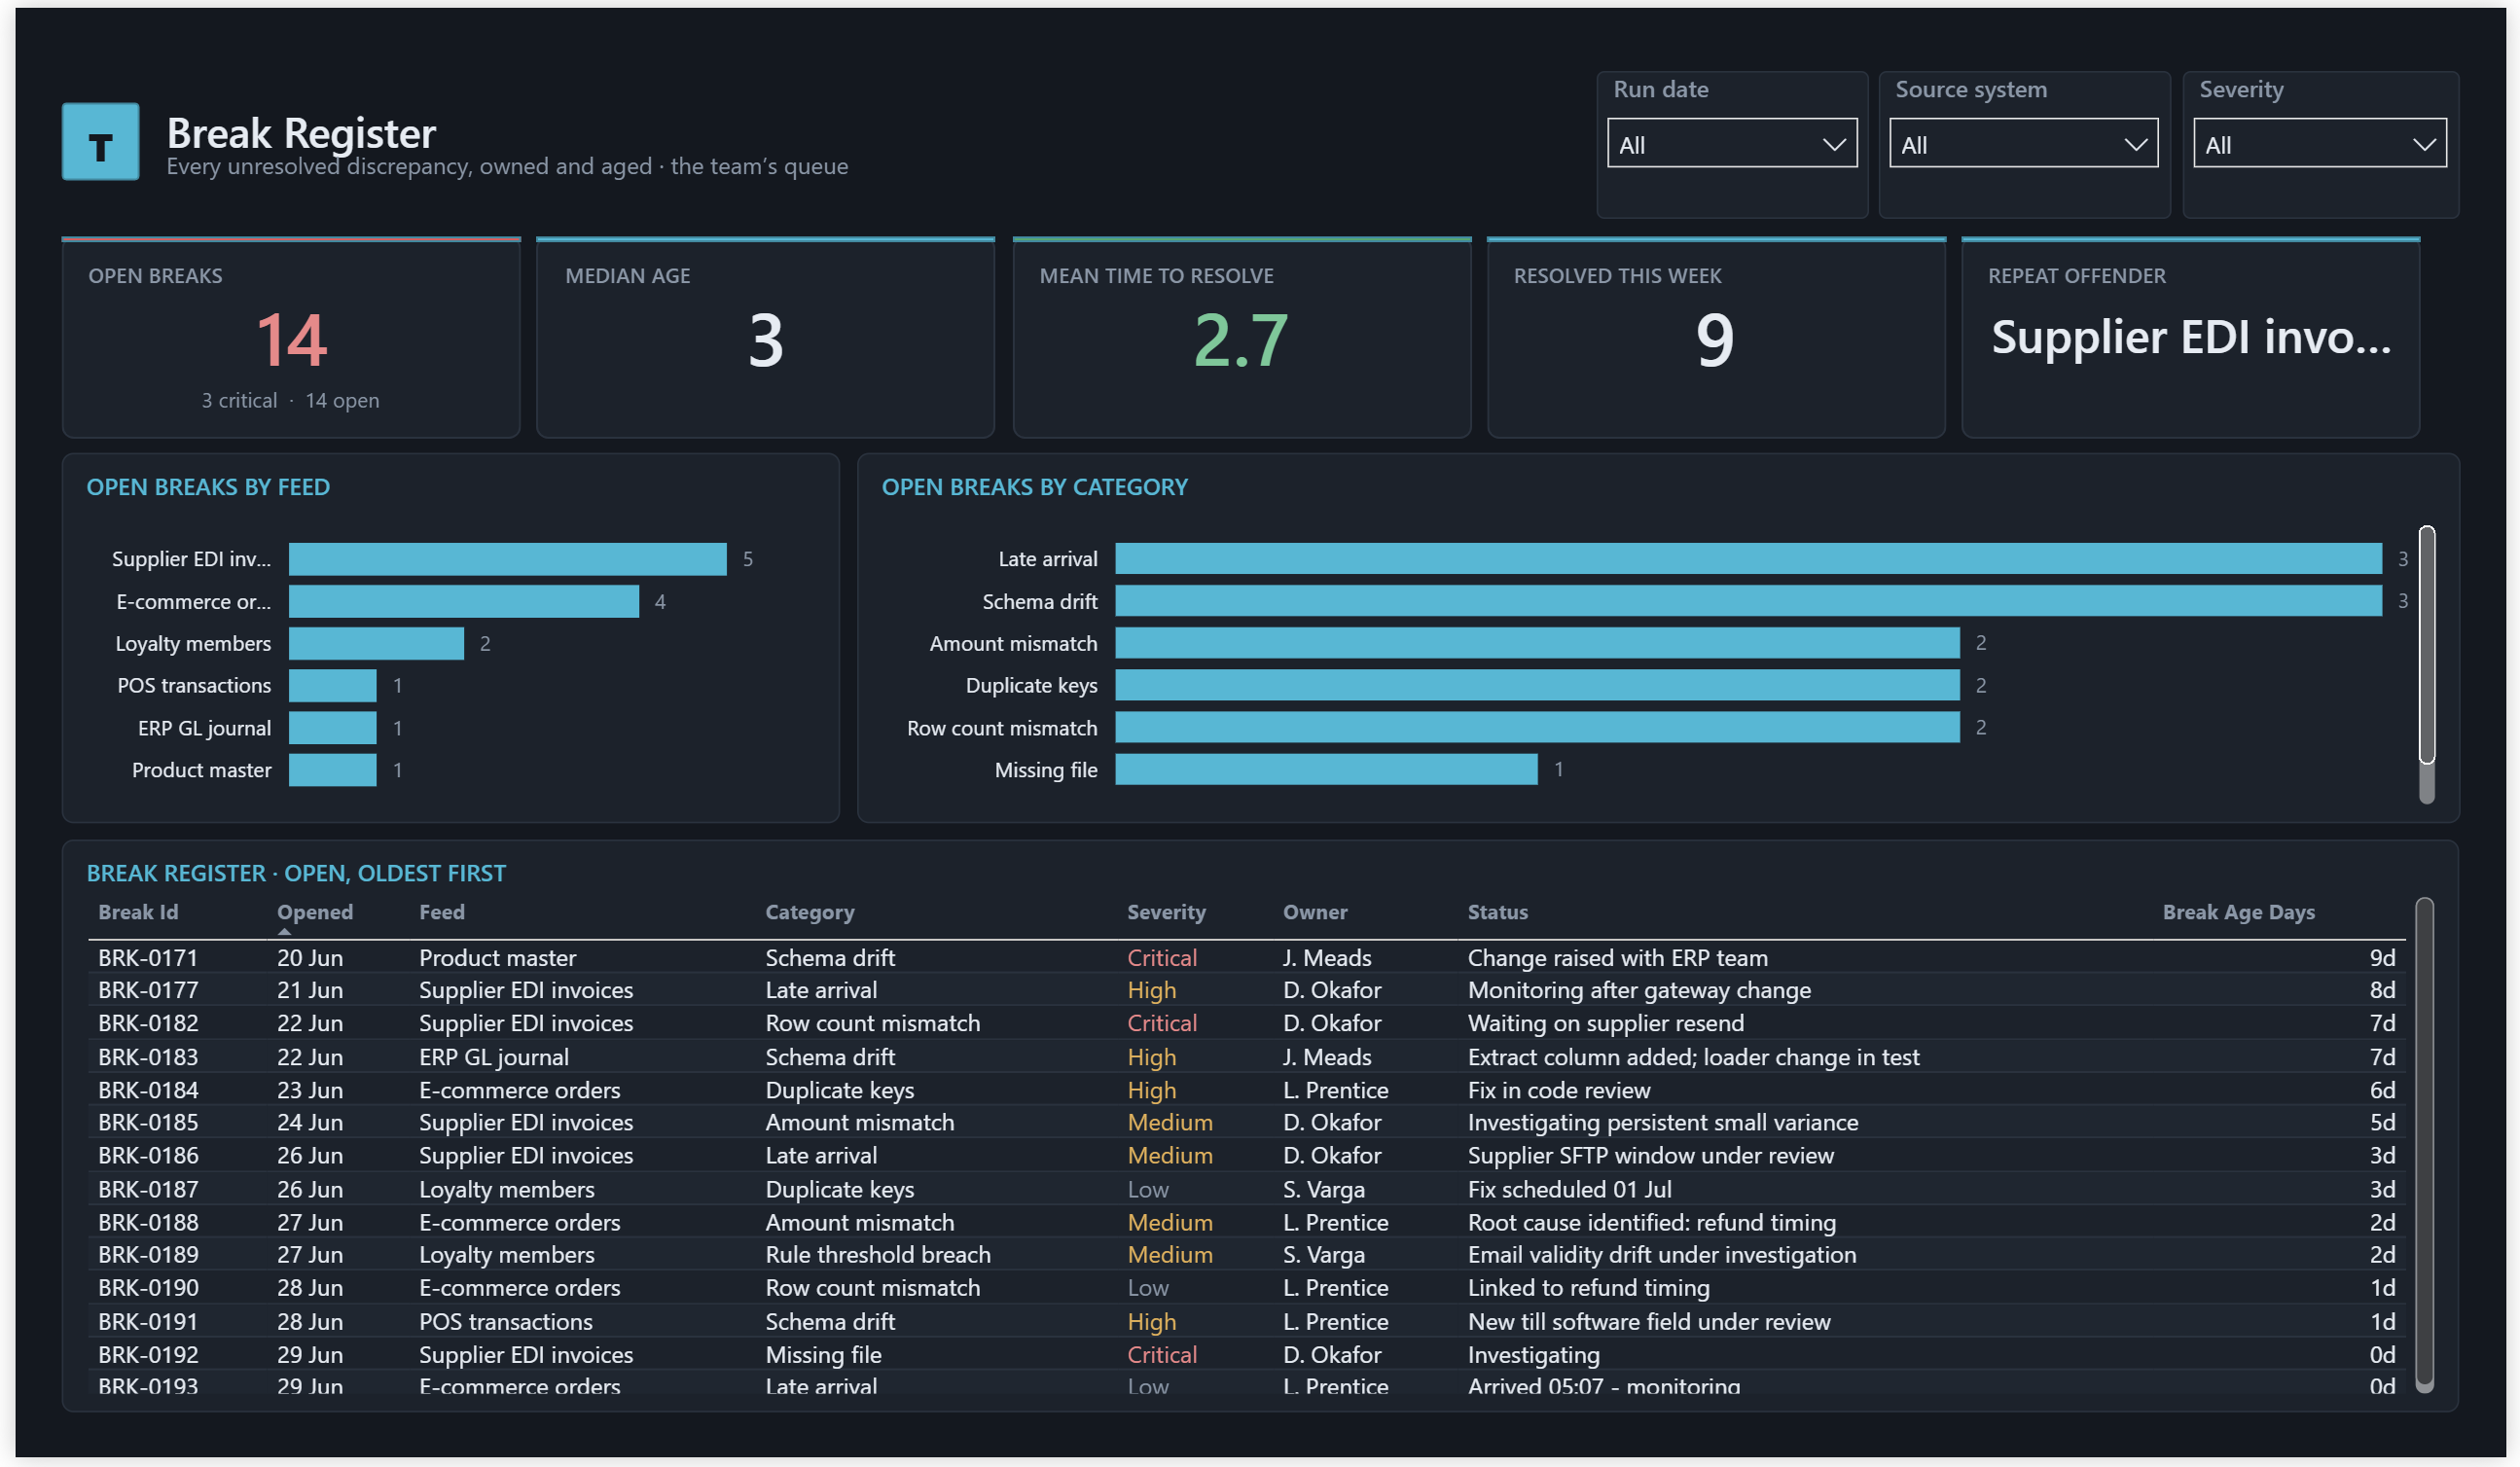
Task: Sort by the Owner column header
Action: (1315, 912)
